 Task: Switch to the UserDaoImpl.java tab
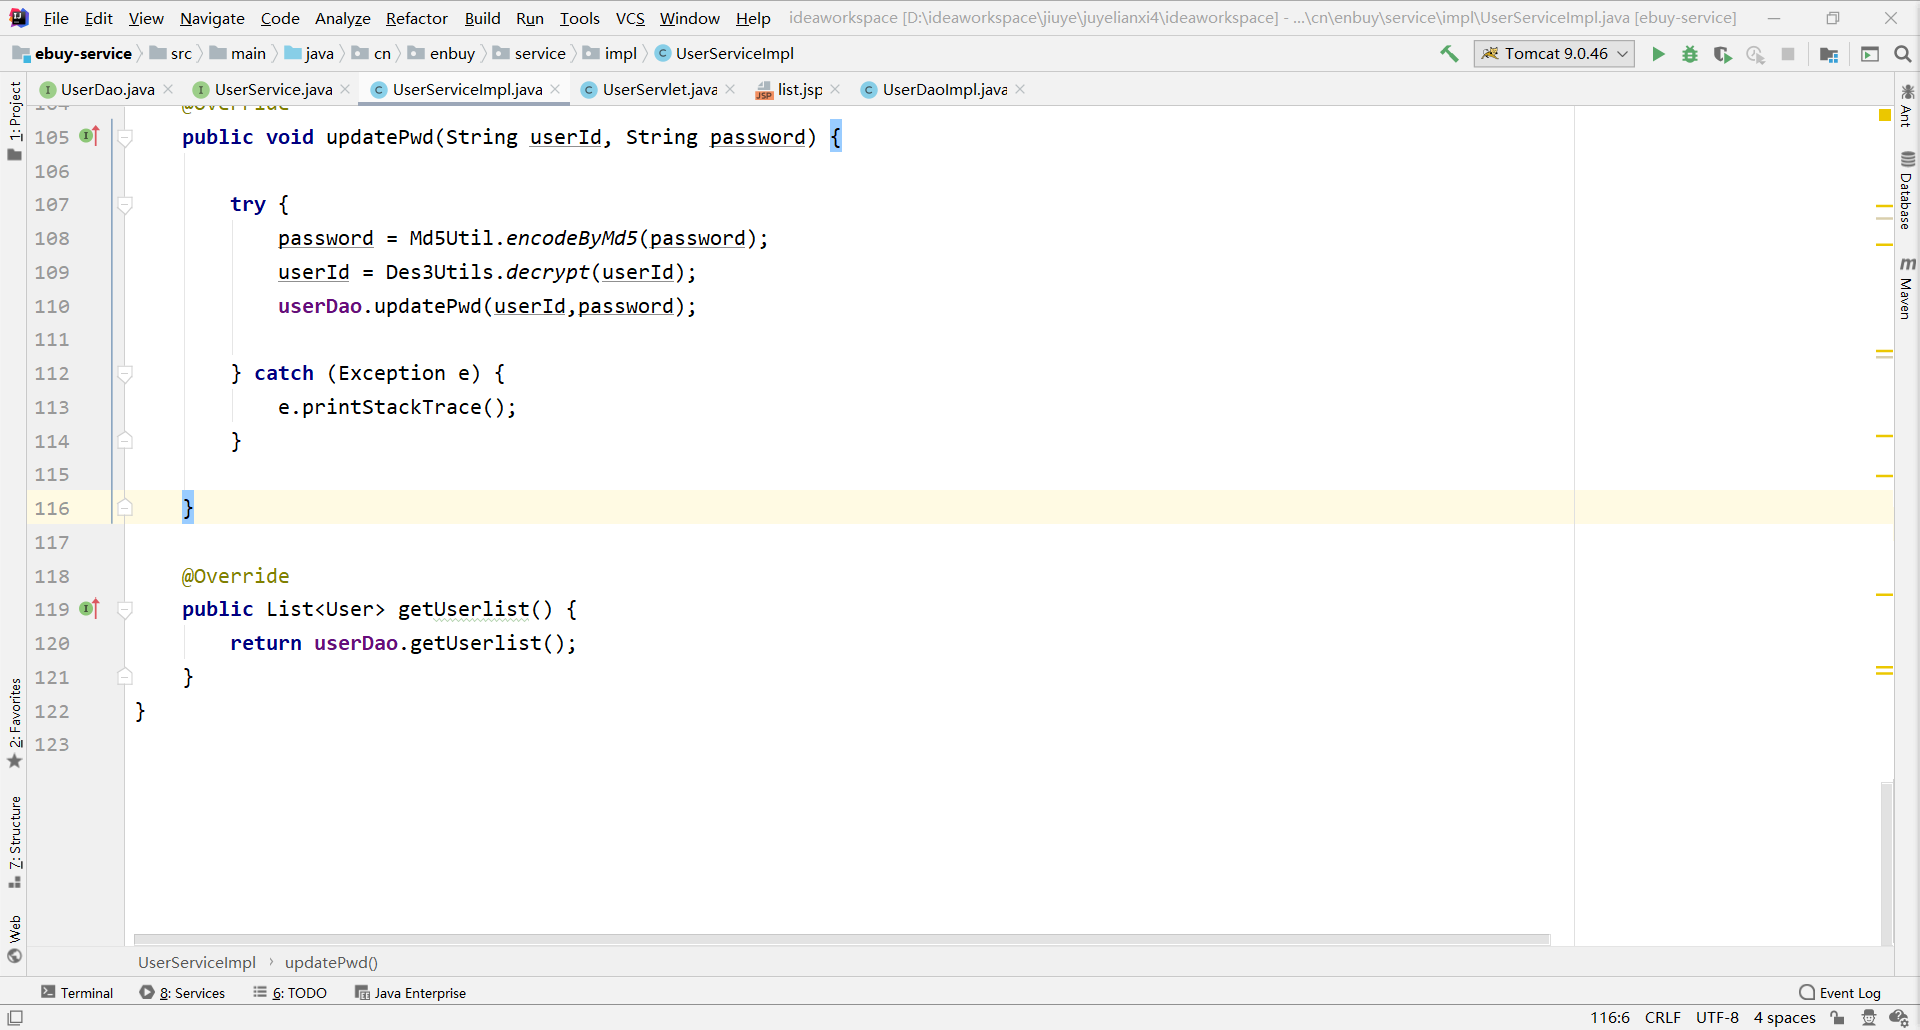coord(944,90)
